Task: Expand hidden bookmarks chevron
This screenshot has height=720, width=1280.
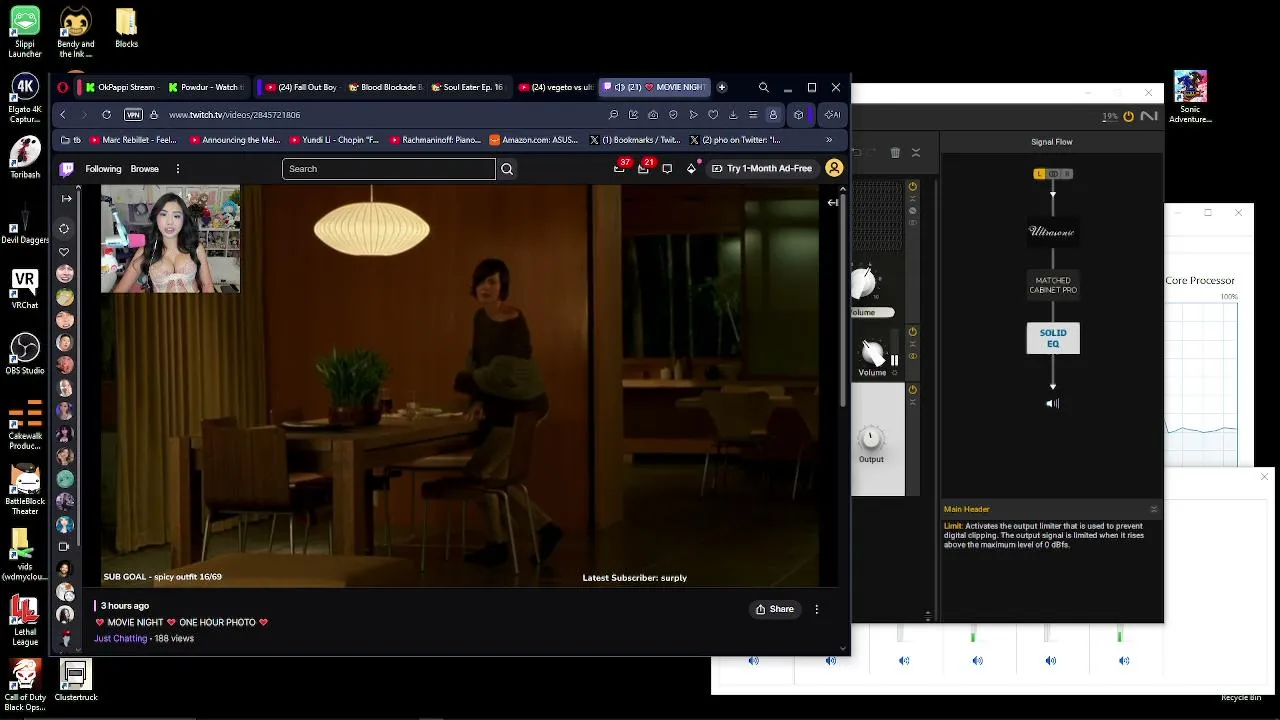Action: [829, 140]
